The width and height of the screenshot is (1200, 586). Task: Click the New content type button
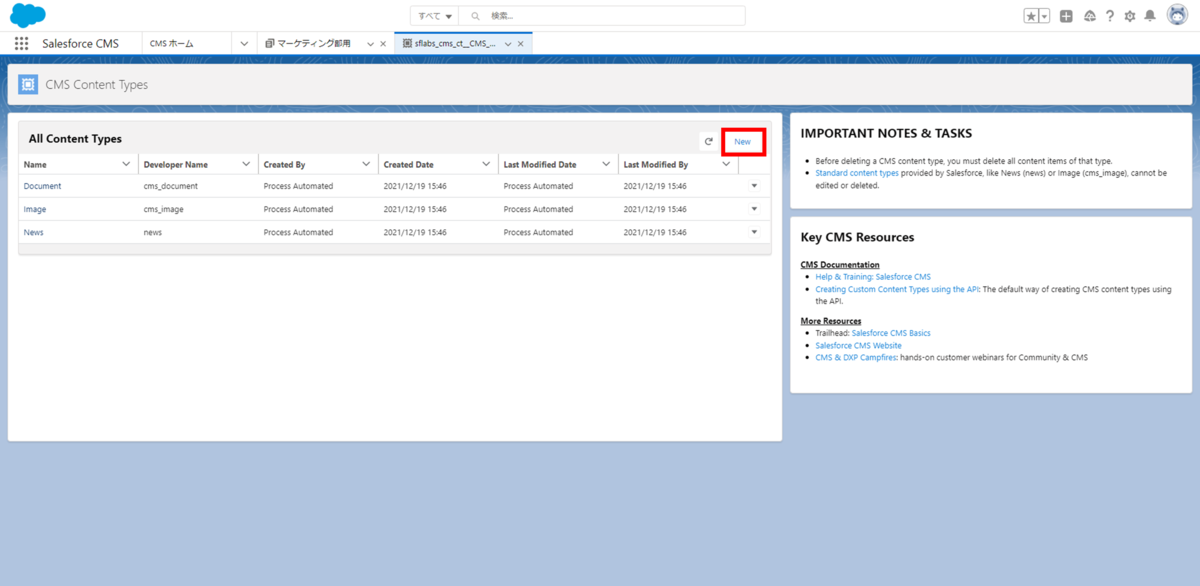[742, 142]
